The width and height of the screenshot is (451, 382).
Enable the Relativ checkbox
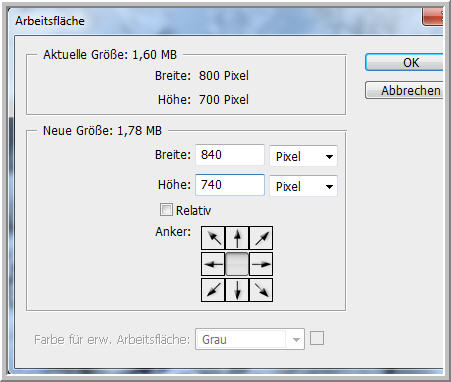coord(166,210)
